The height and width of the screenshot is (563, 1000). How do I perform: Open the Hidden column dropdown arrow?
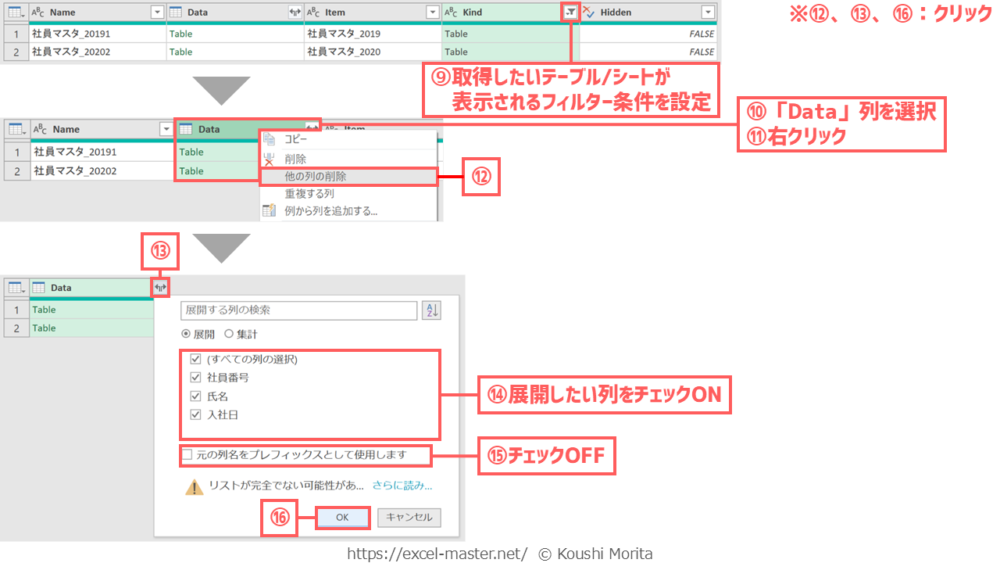tap(708, 12)
